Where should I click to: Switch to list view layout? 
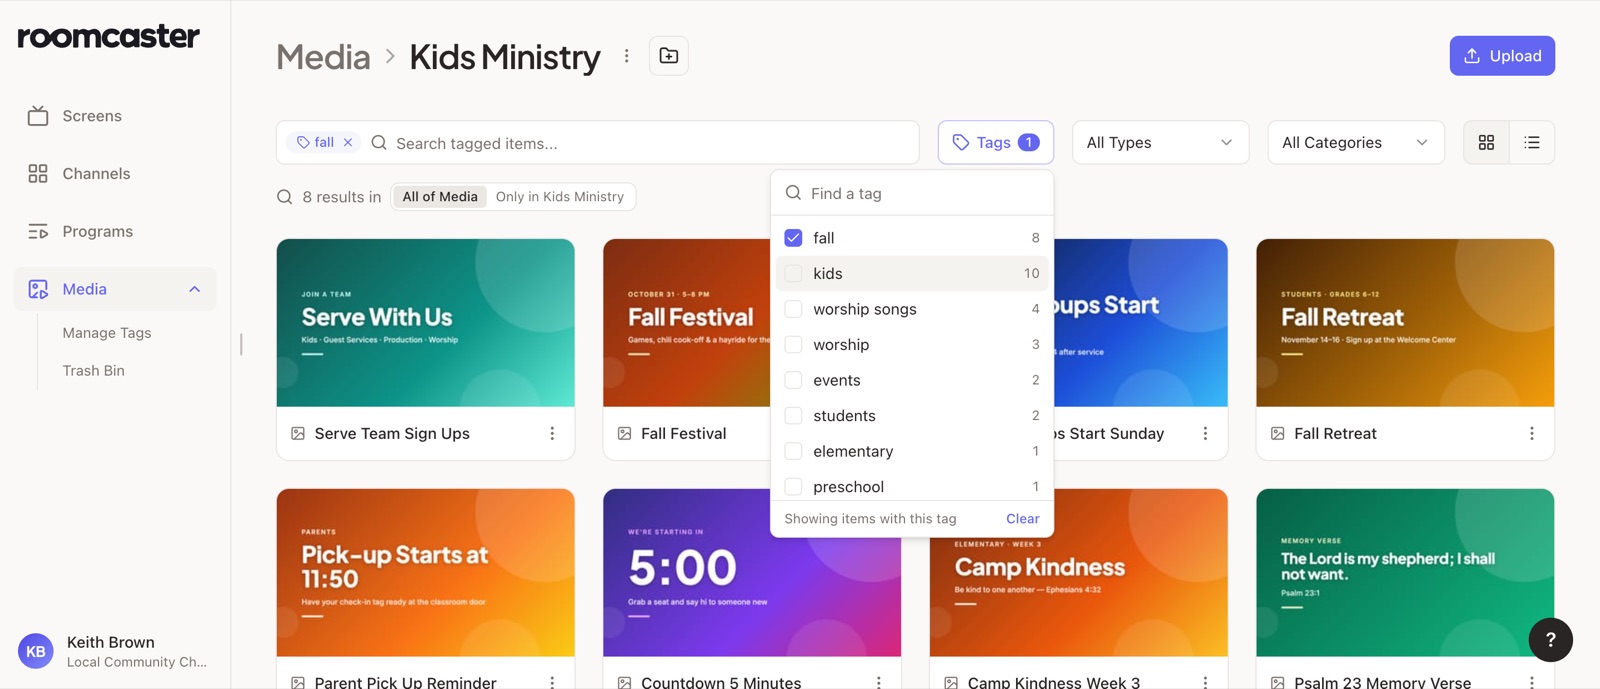tap(1532, 142)
